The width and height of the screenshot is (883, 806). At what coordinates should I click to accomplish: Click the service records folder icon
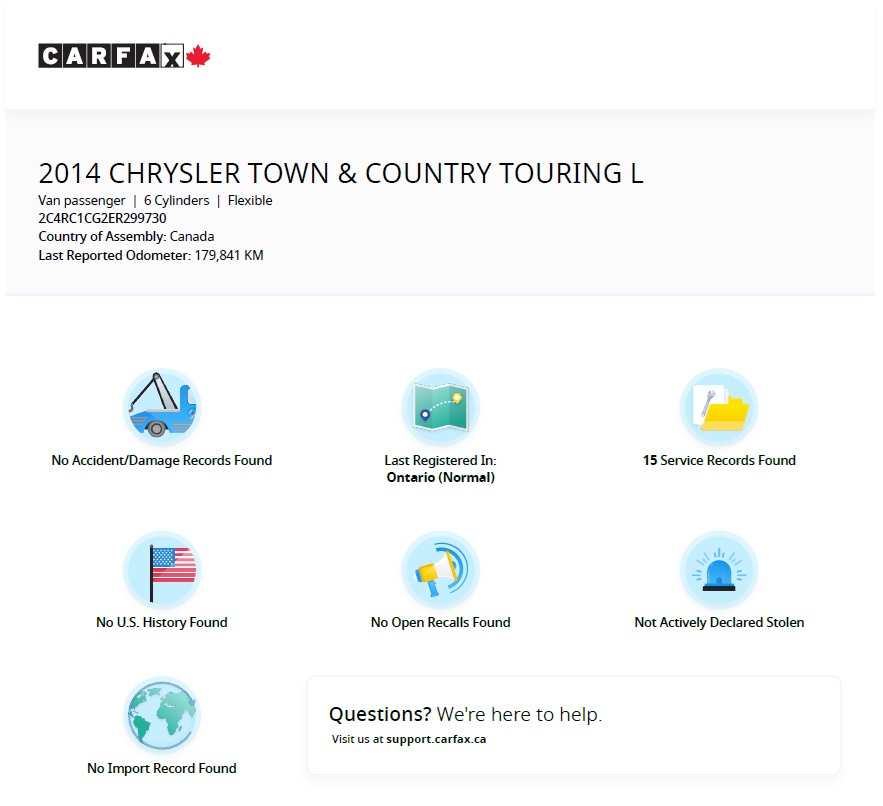pos(719,407)
